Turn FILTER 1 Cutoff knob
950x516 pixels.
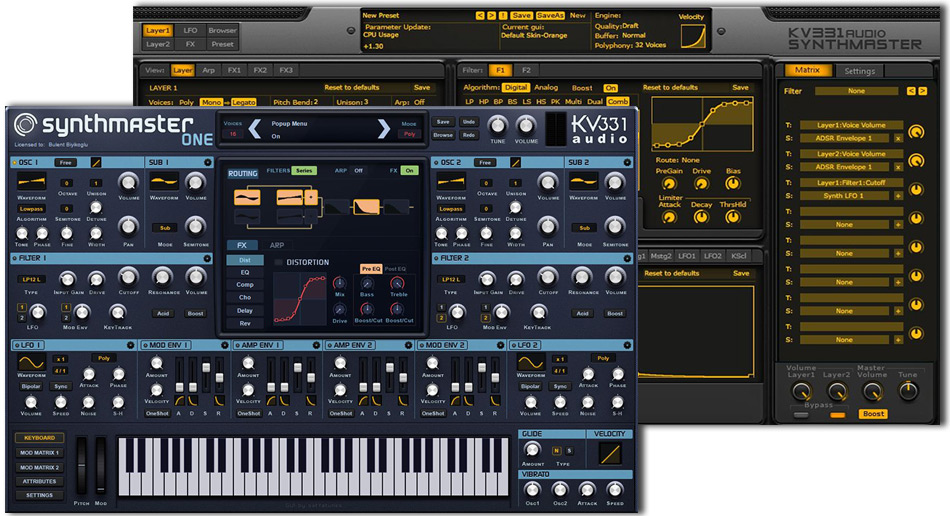point(128,277)
